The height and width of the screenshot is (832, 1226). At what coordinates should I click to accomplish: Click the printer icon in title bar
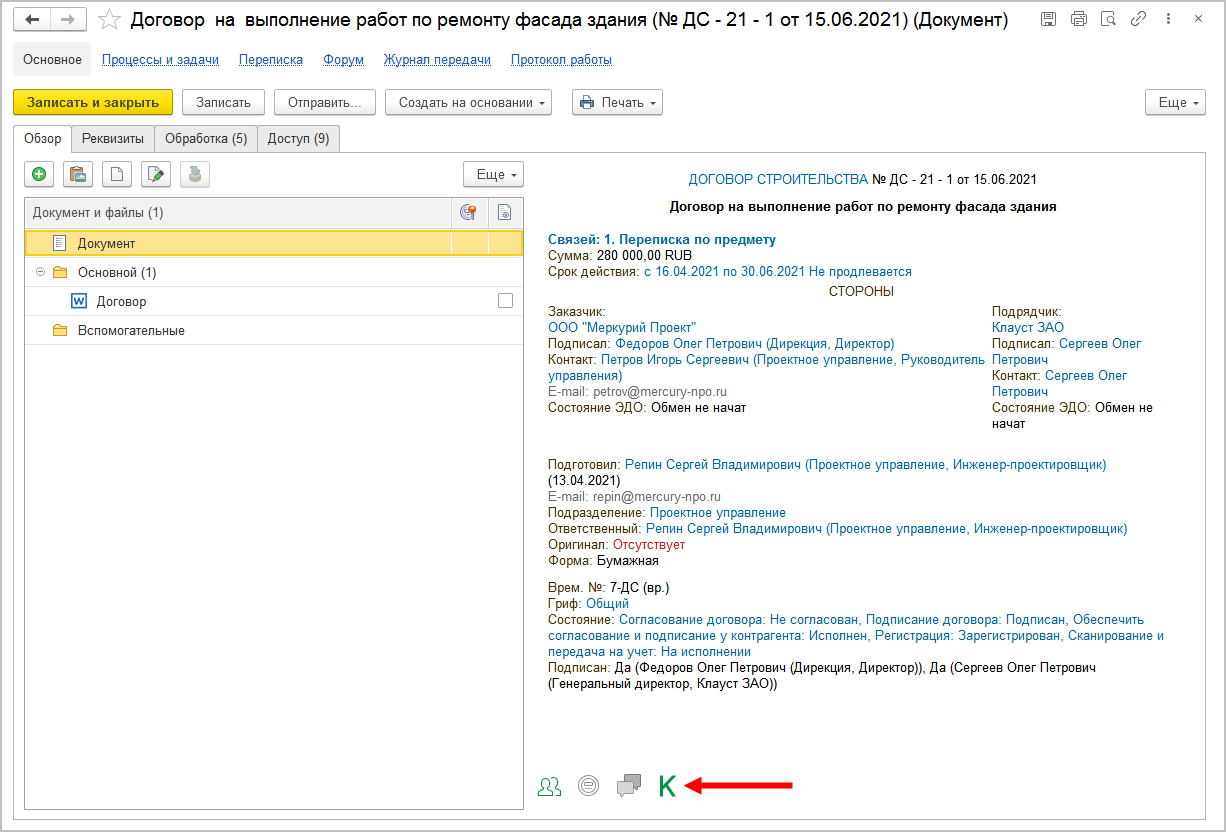tap(1078, 20)
